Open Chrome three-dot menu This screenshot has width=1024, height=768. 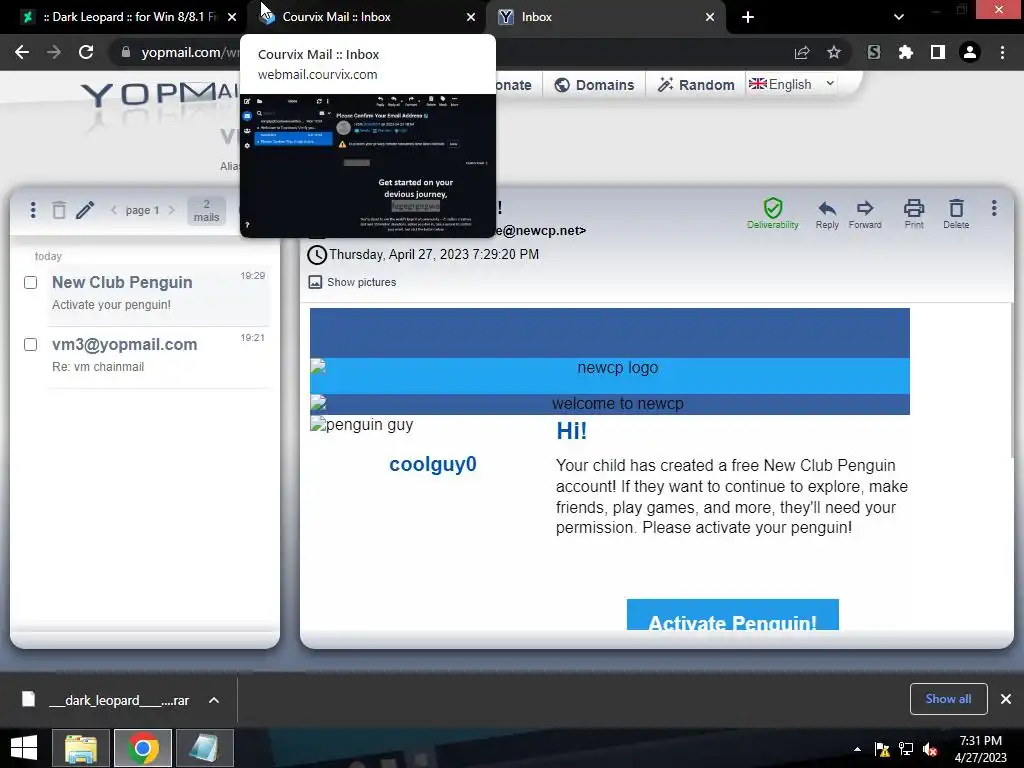[1002, 52]
